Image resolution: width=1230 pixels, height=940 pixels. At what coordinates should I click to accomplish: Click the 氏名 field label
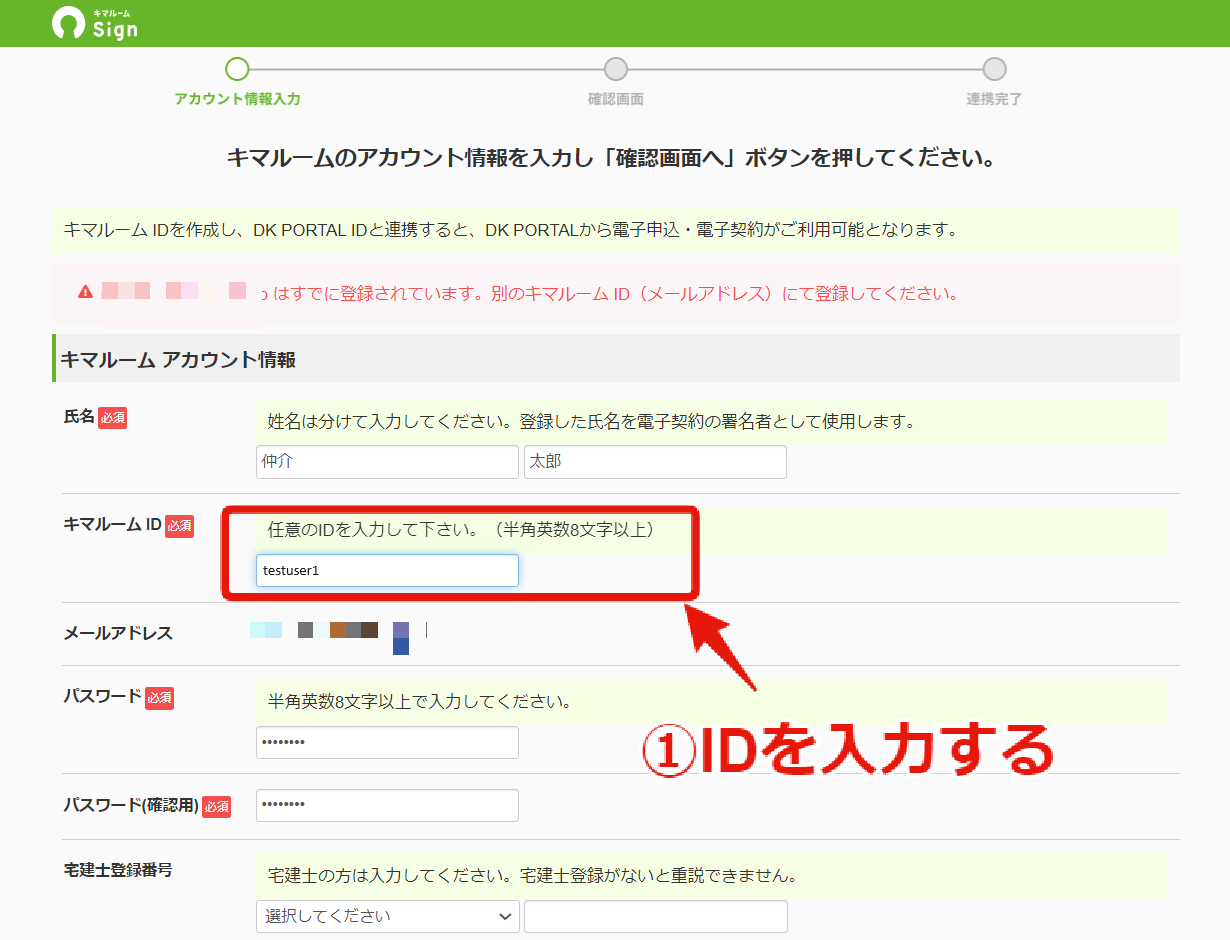78,418
